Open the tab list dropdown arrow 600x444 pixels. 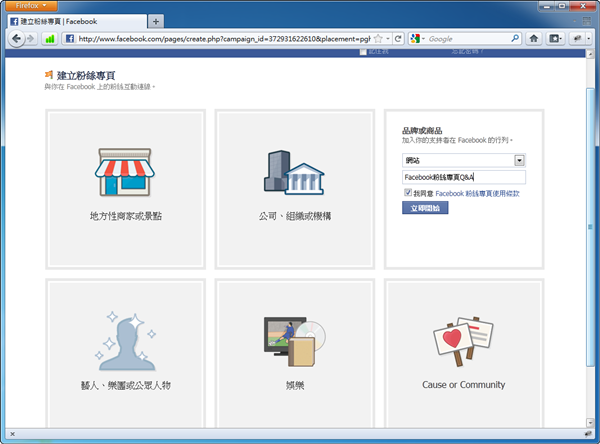pyautogui.click(x=574, y=21)
